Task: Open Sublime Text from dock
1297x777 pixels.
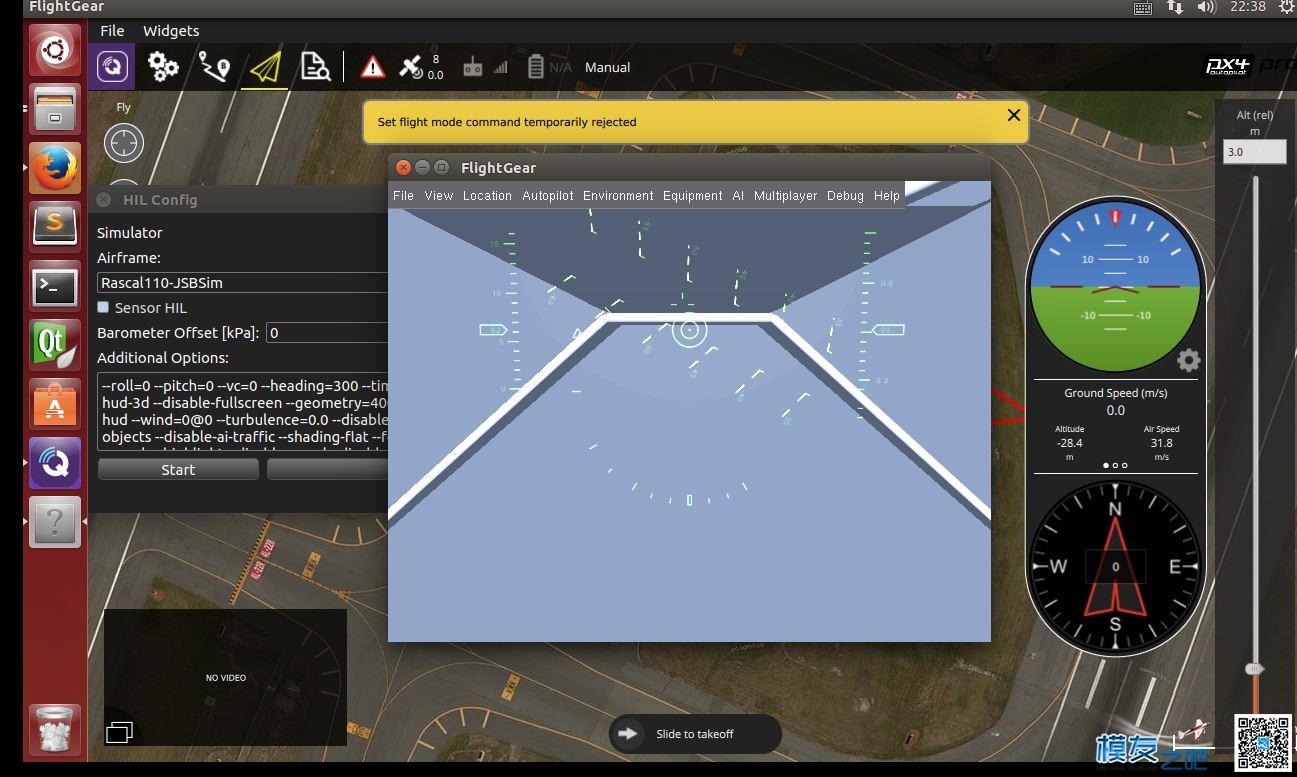Action: click(55, 226)
